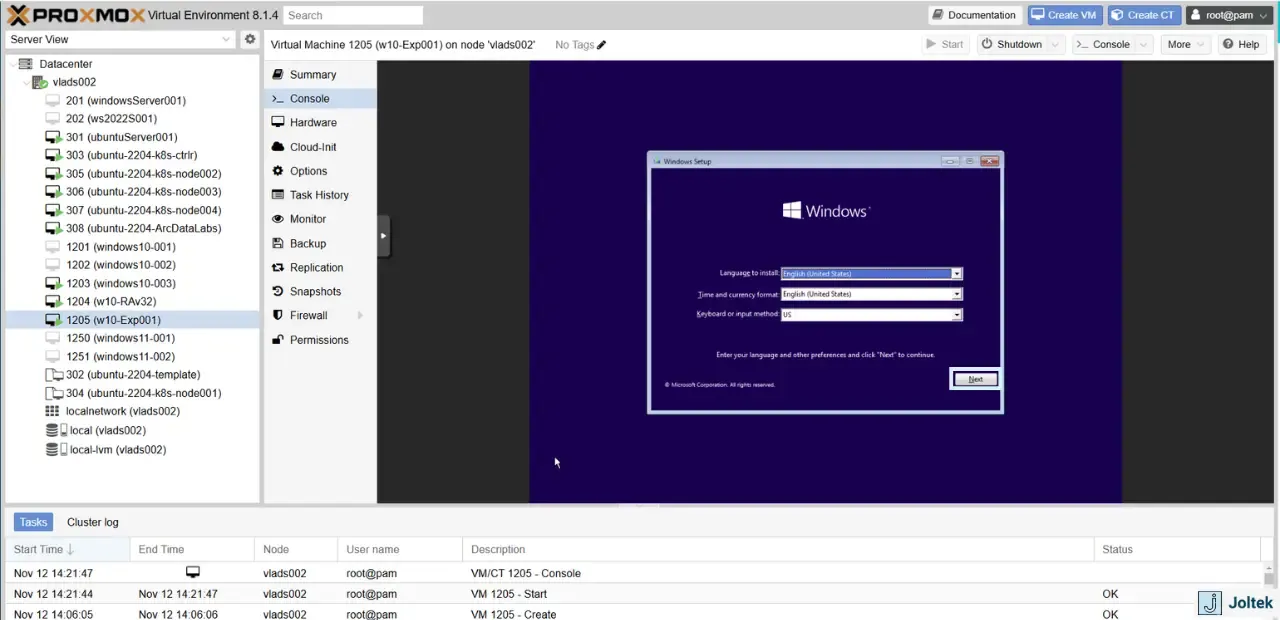Viewport: 1280px width, 620px height.
Task: Open the Console dropdown arrow
Action: tap(1144, 44)
